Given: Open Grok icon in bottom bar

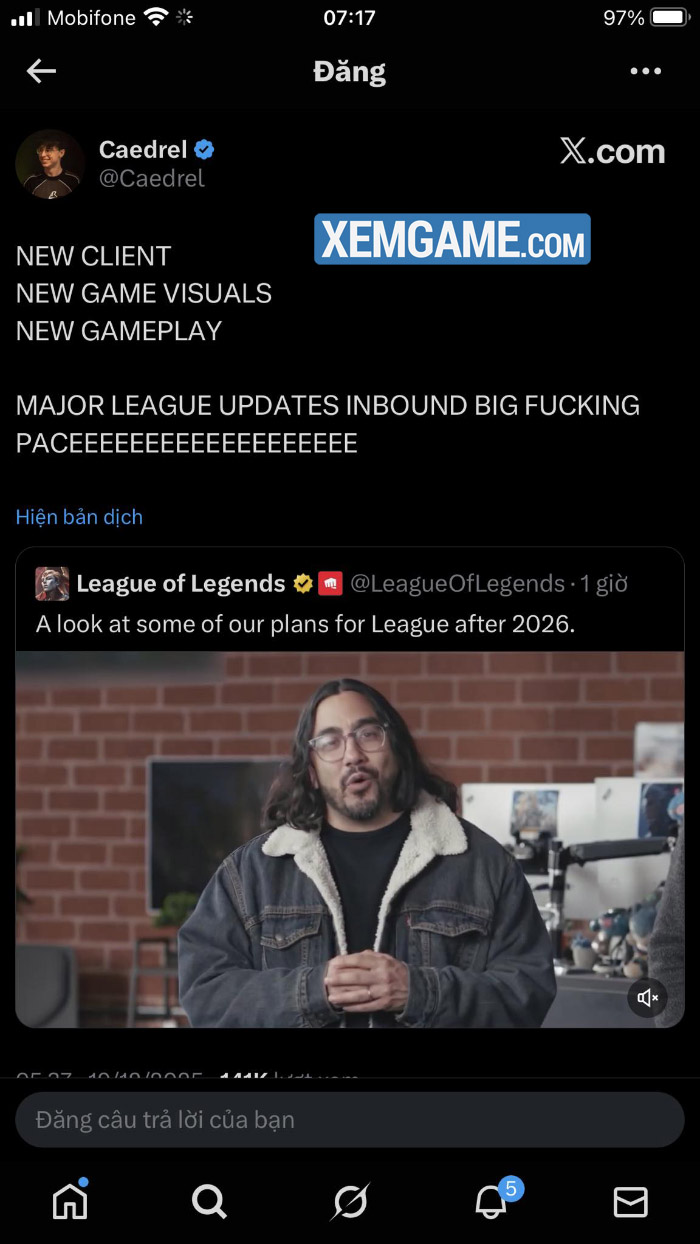Looking at the screenshot, I should [350, 1201].
